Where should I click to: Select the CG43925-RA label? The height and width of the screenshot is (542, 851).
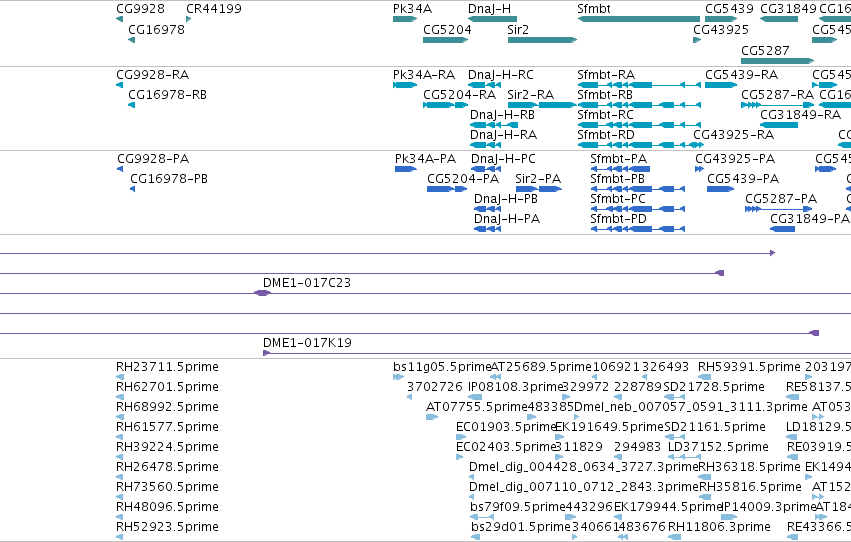[733, 135]
